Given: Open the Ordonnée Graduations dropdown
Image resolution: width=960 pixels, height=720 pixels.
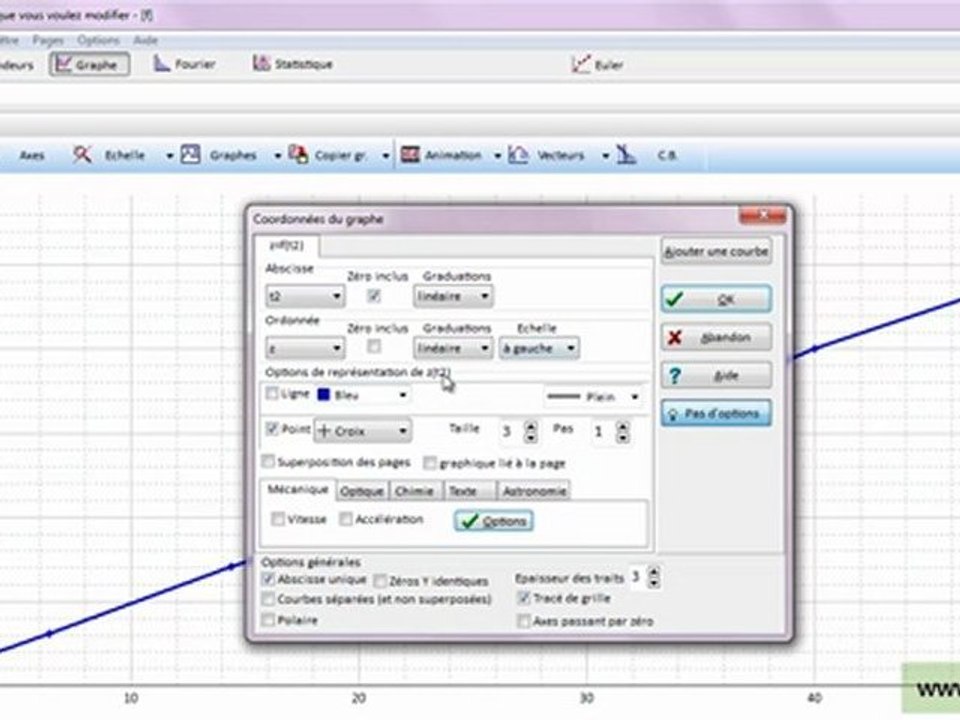Looking at the screenshot, I should click(452, 348).
